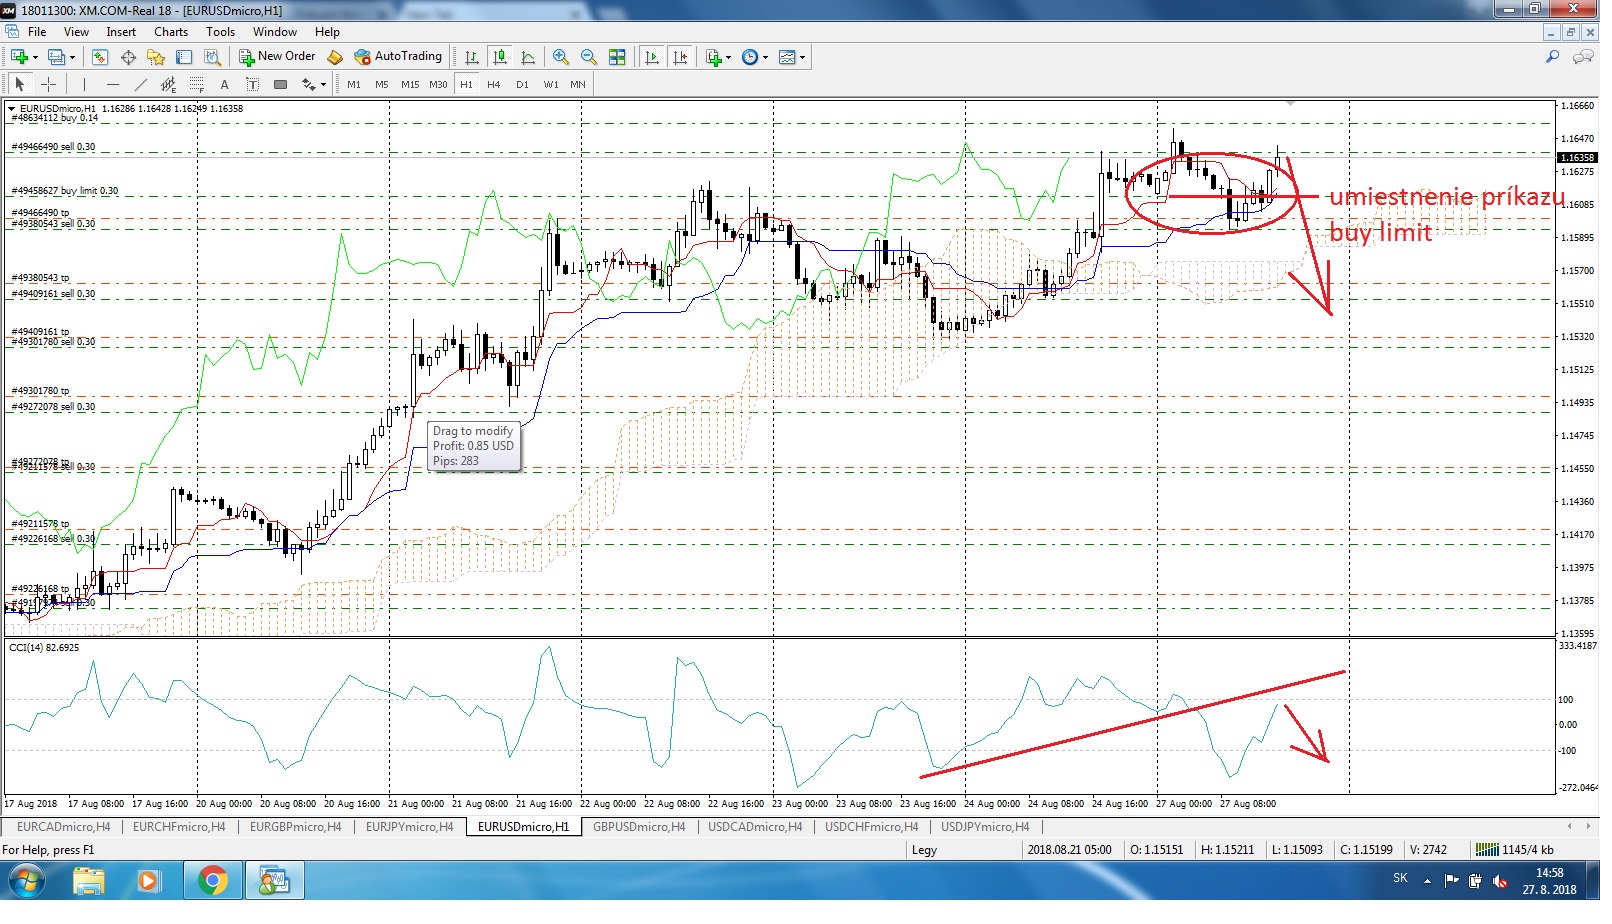
Task: Open Google Chrome from taskbar
Action: coord(212,881)
